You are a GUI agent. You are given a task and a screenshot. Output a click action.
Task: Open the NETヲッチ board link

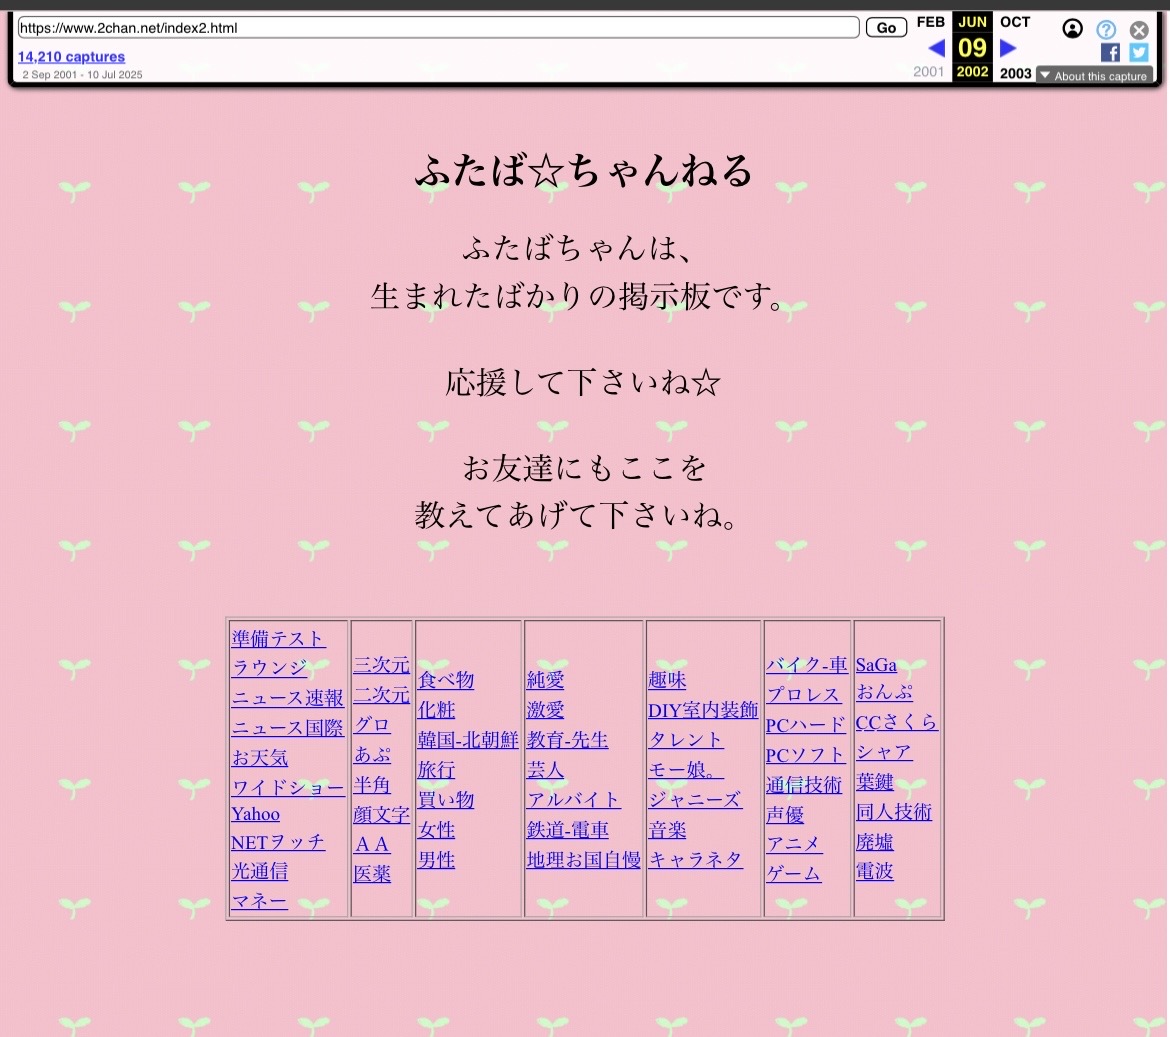click(x=278, y=842)
